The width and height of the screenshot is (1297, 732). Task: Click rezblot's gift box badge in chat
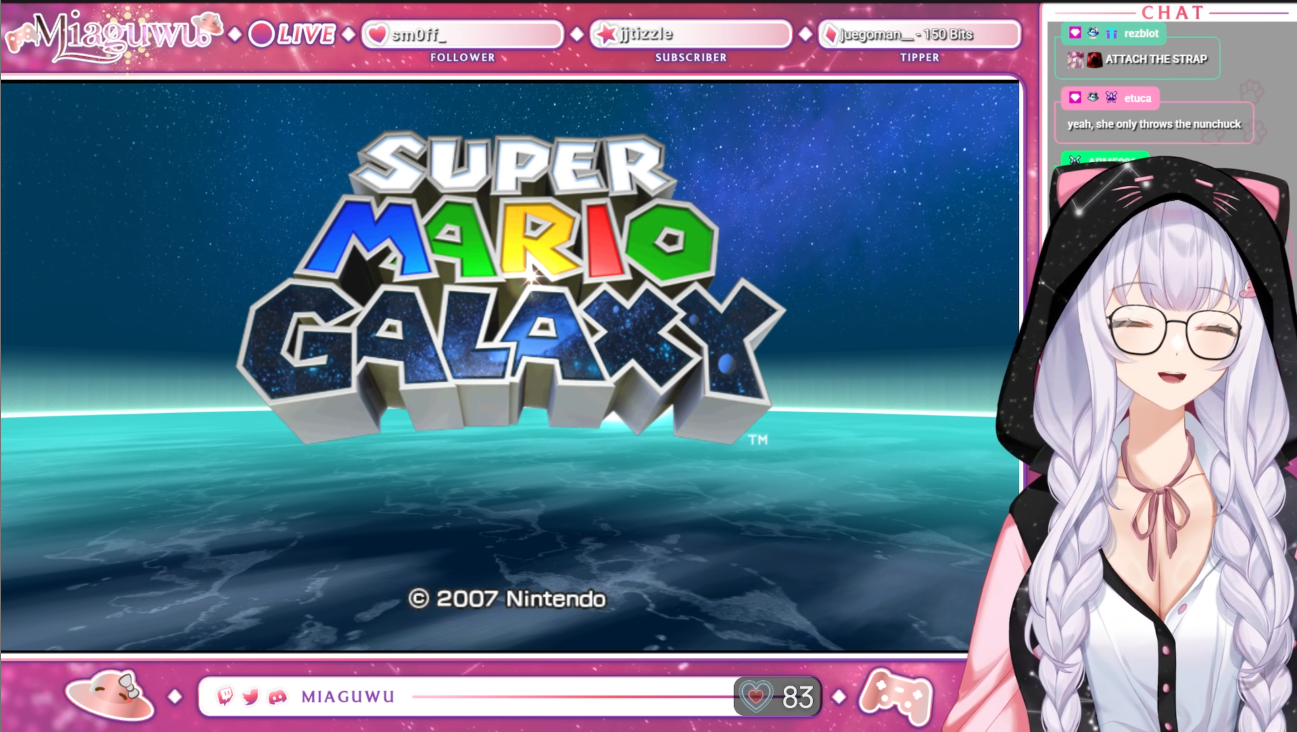[1111, 33]
